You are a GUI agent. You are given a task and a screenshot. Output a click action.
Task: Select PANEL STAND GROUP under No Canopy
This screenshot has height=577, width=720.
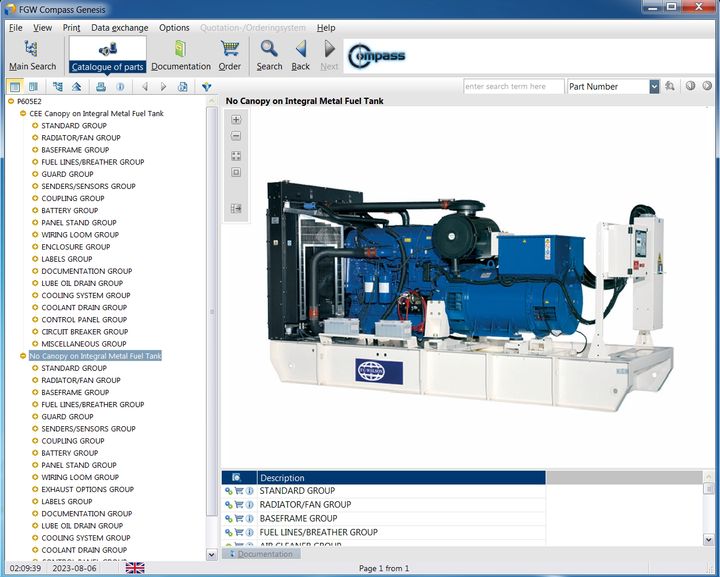79,465
